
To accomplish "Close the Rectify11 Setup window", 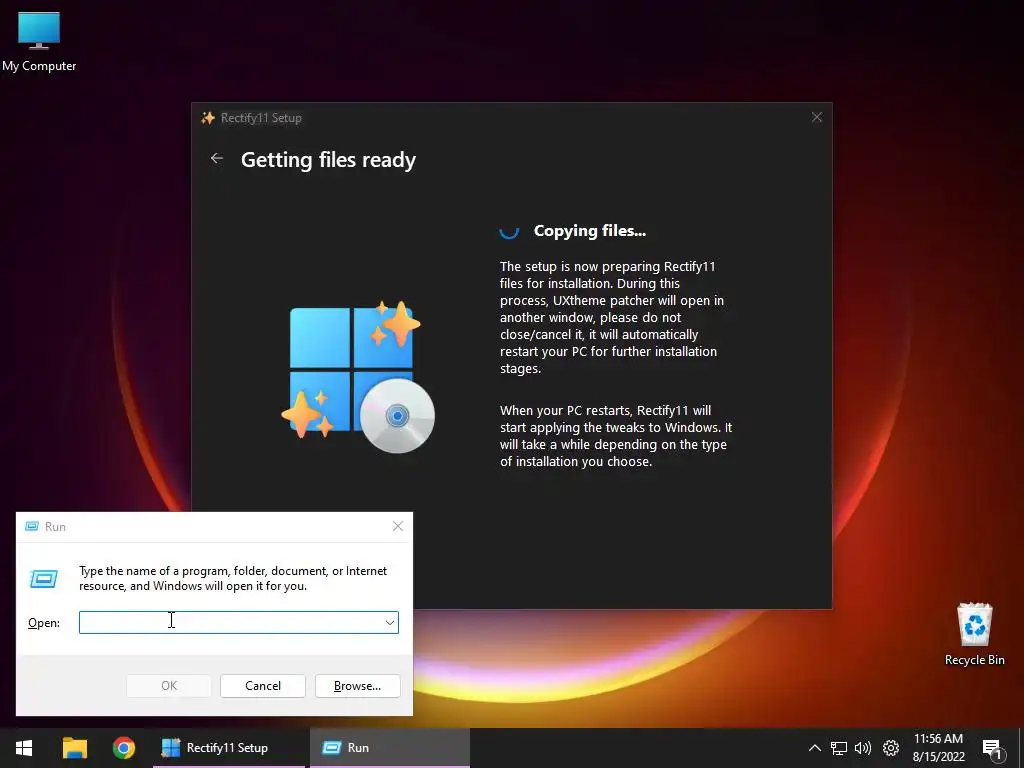I will (816, 118).
